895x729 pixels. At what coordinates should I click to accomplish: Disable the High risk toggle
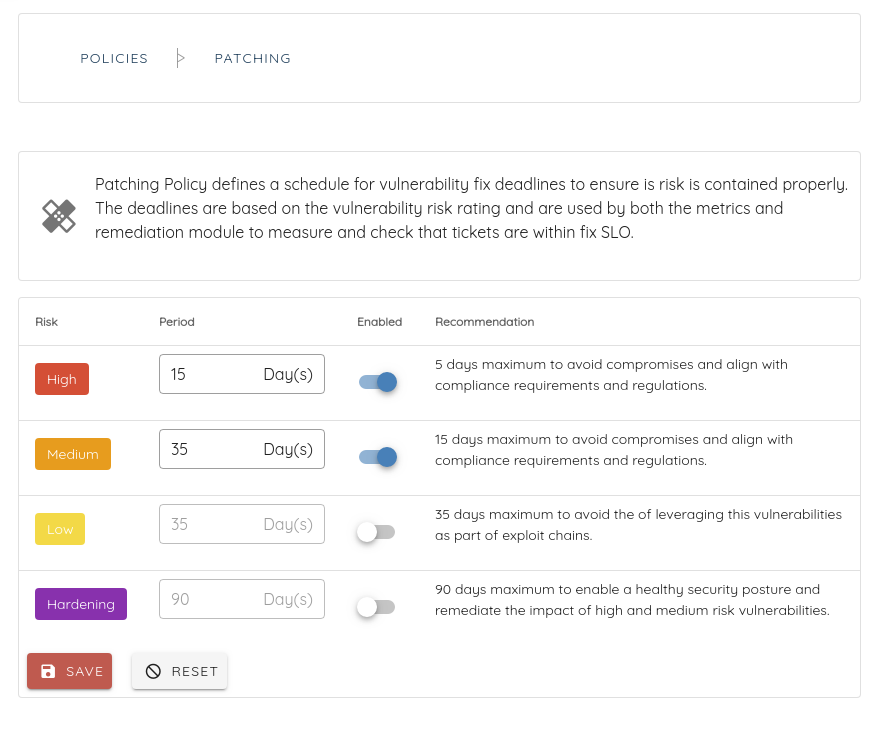click(377, 382)
